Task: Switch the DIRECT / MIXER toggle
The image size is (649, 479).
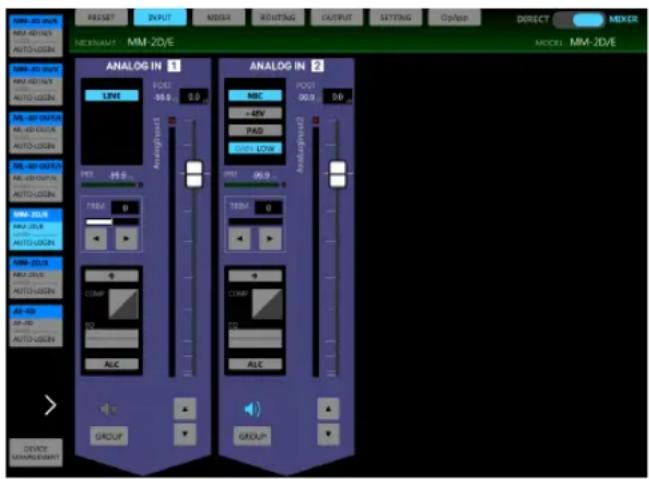Action: coord(578,19)
